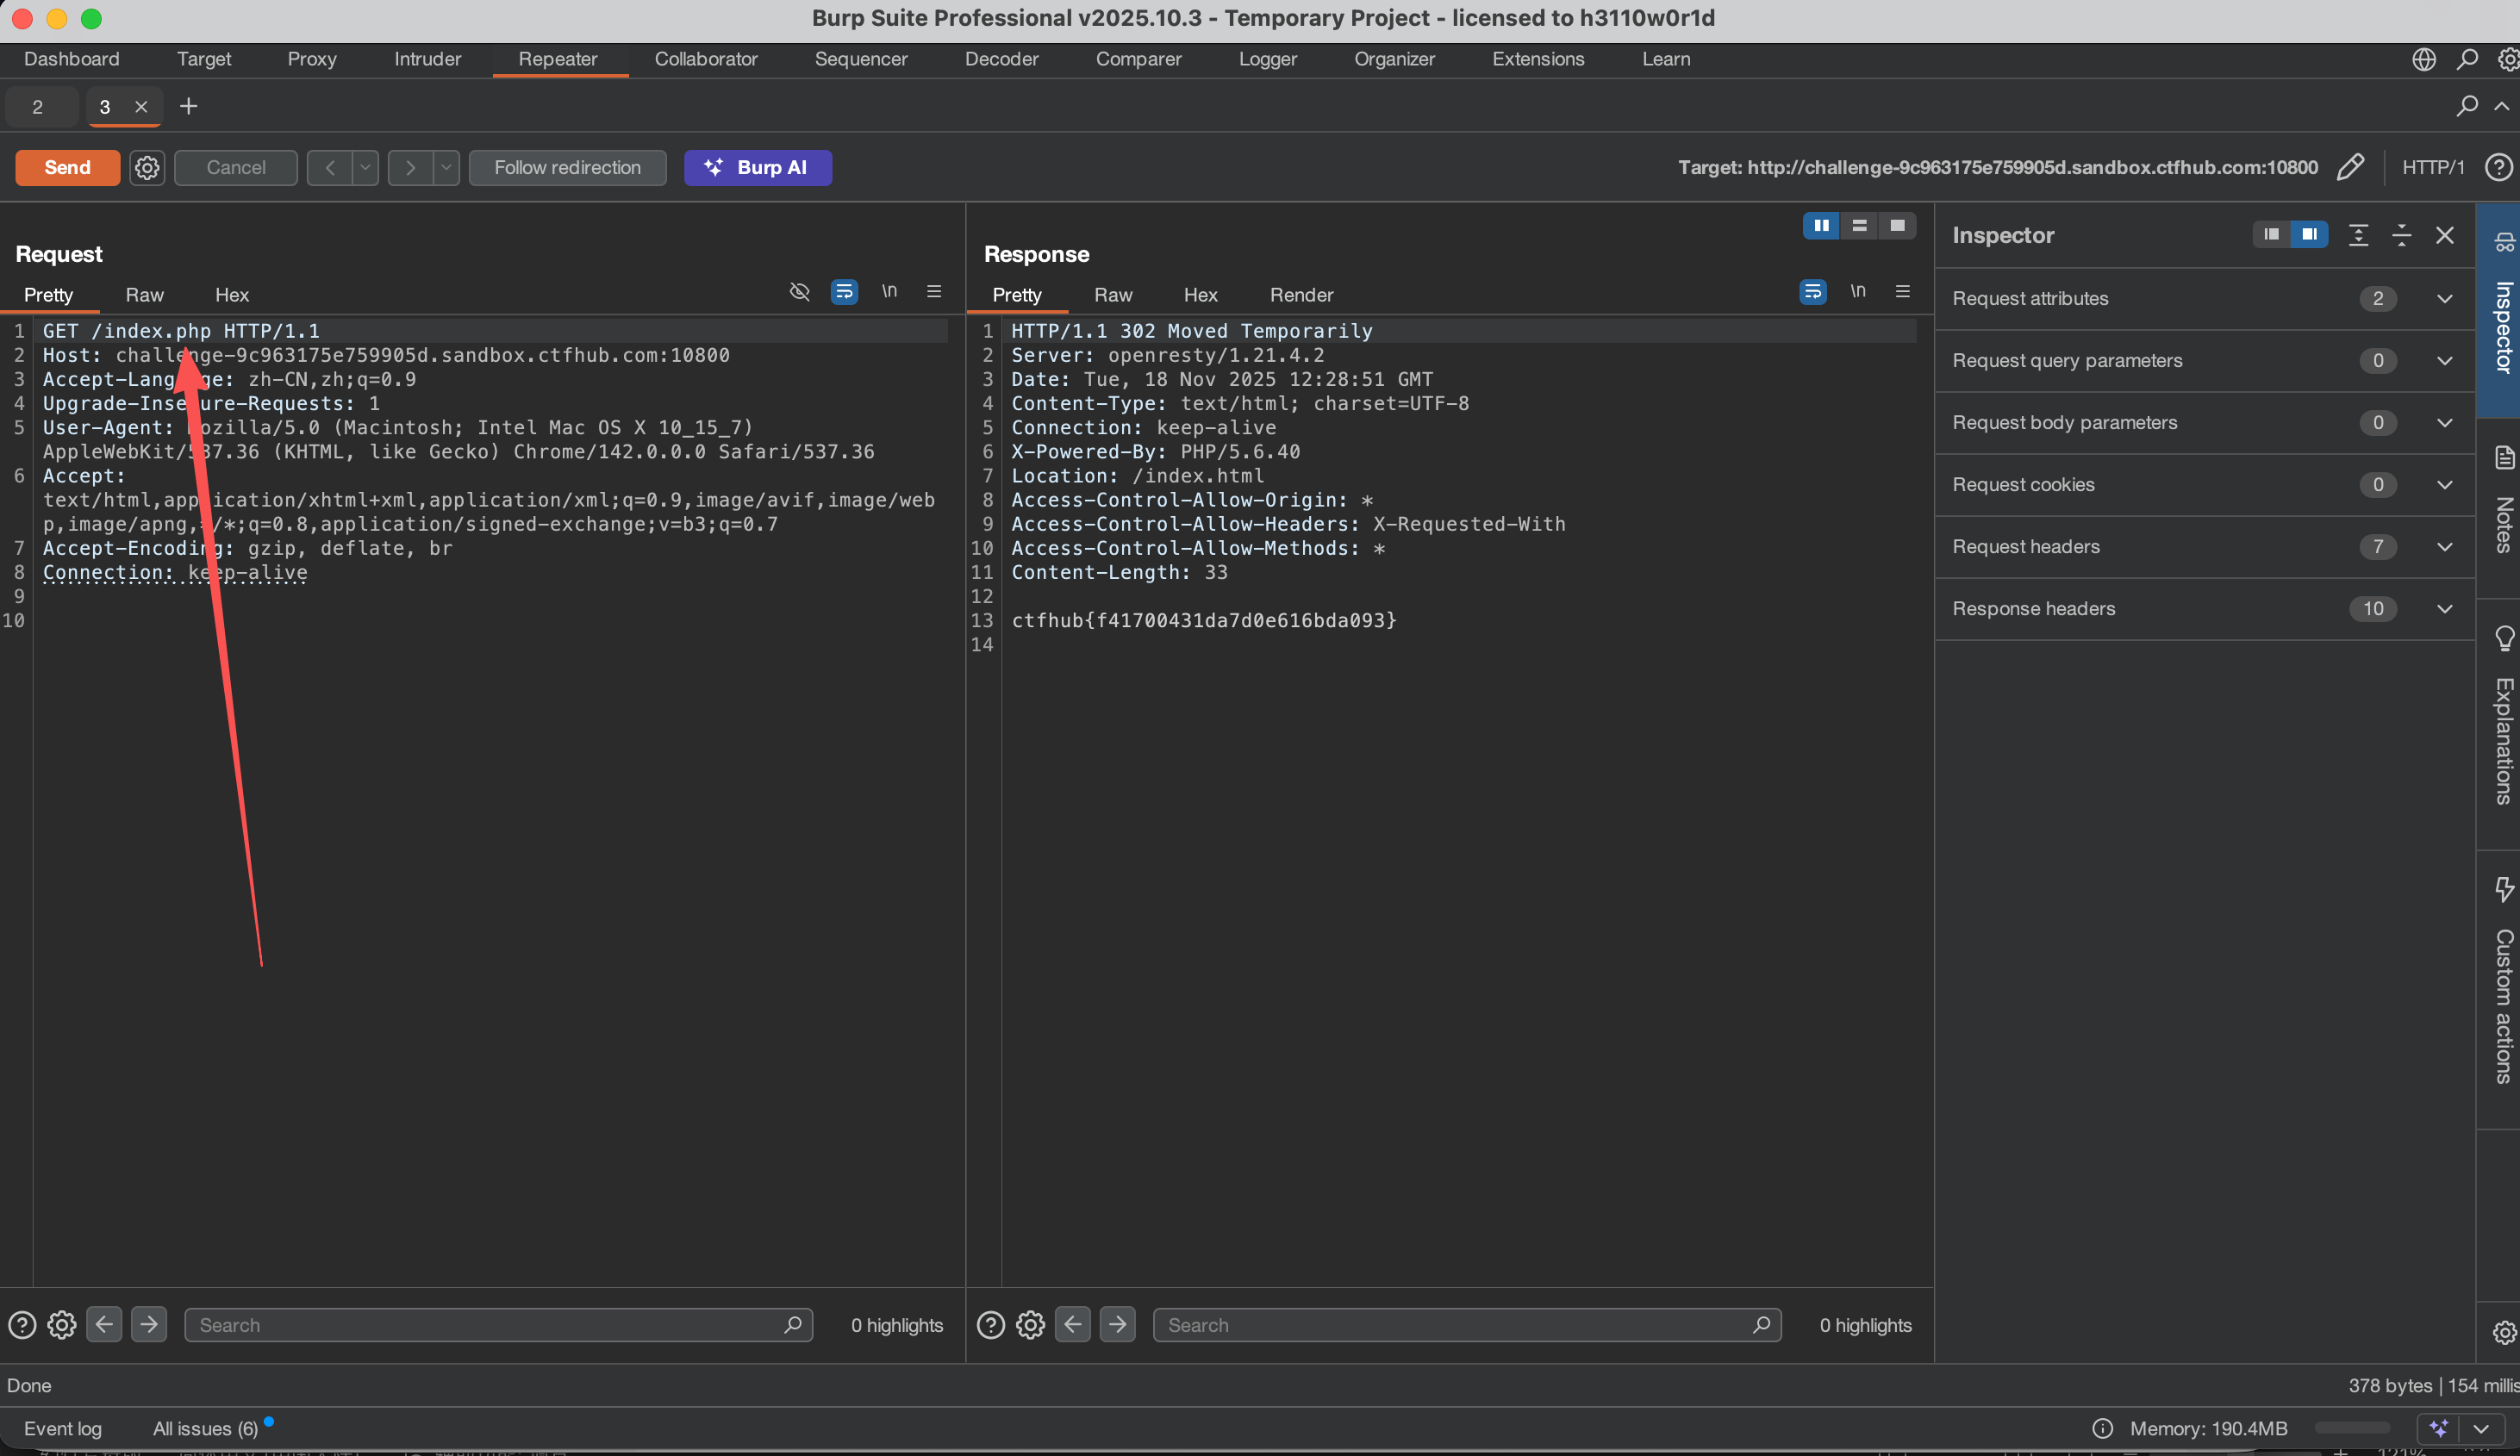The height and width of the screenshot is (1456, 2520).
Task: Expand the Response headers section
Action: tap(2444, 609)
